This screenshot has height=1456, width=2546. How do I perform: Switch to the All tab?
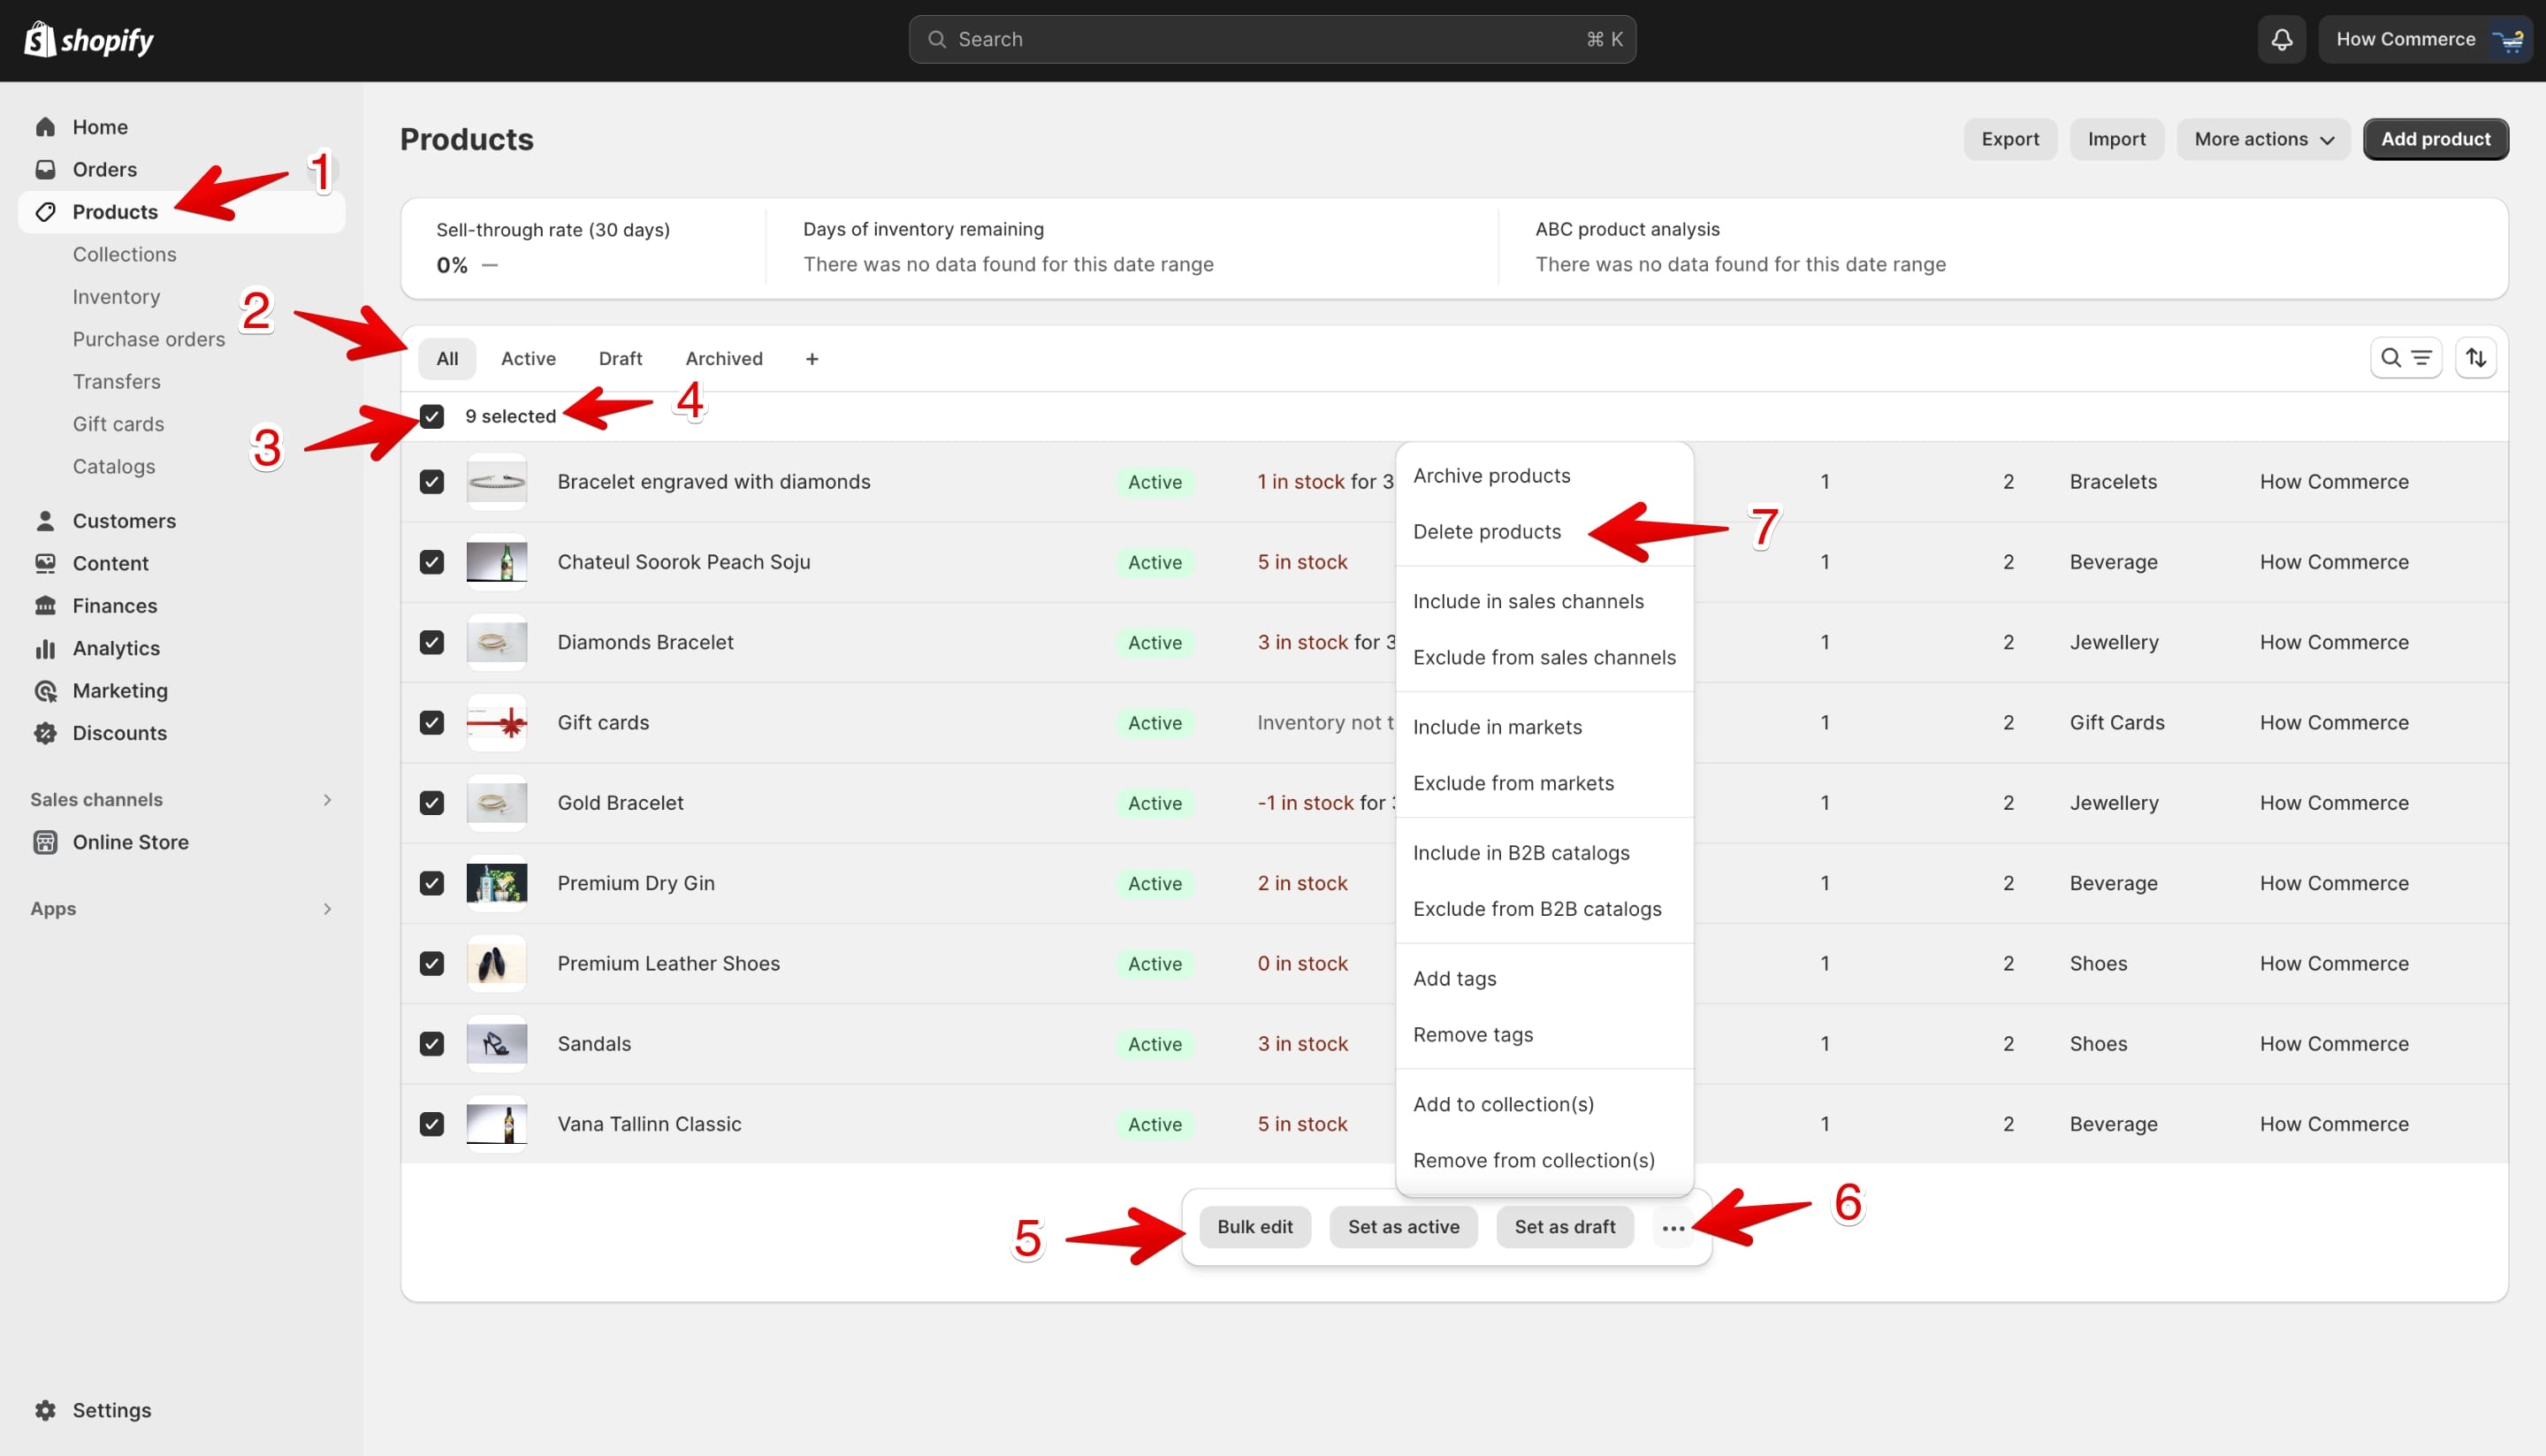coord(447,359)
